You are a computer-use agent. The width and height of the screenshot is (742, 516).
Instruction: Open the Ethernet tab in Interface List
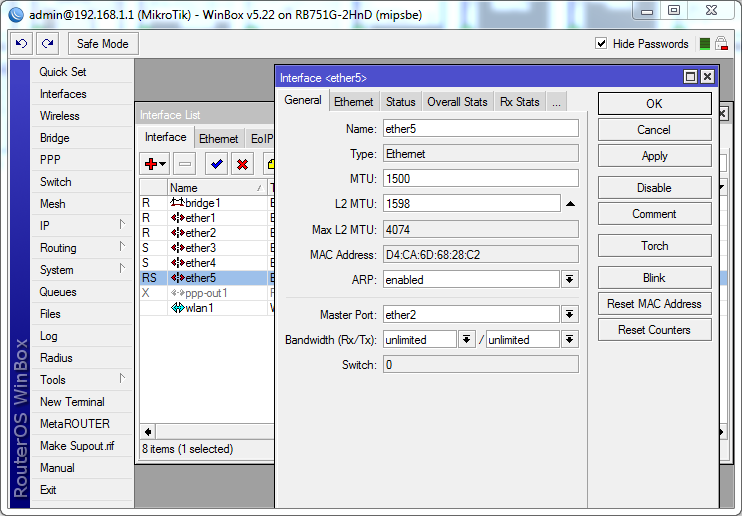(218, 139)
